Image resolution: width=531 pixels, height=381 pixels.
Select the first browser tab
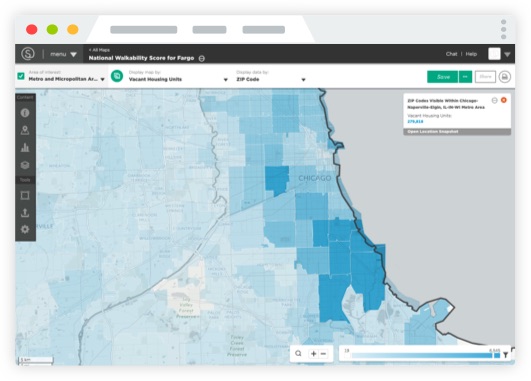(x=144, y=30)
